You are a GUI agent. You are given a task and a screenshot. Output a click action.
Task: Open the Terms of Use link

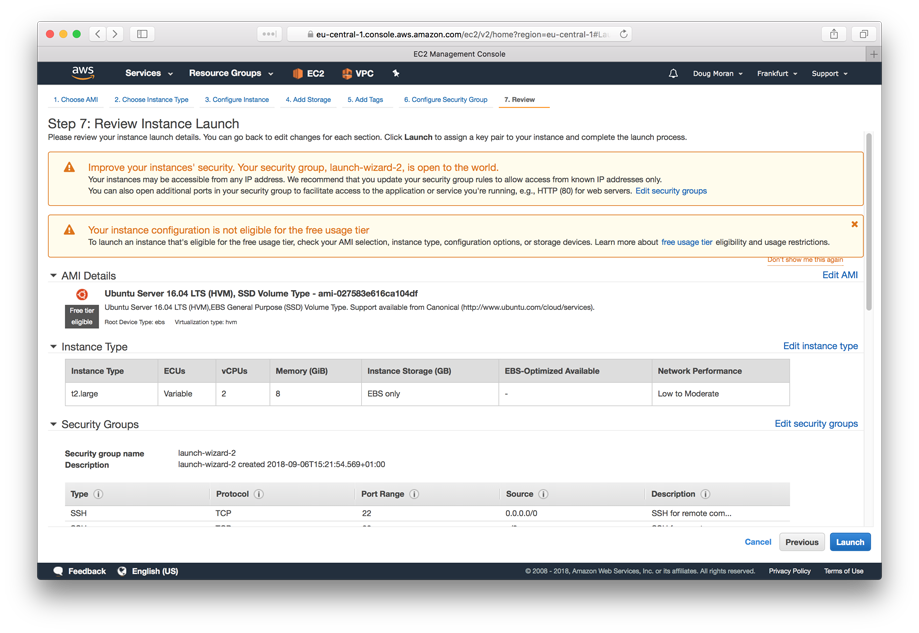pos(843,571)
